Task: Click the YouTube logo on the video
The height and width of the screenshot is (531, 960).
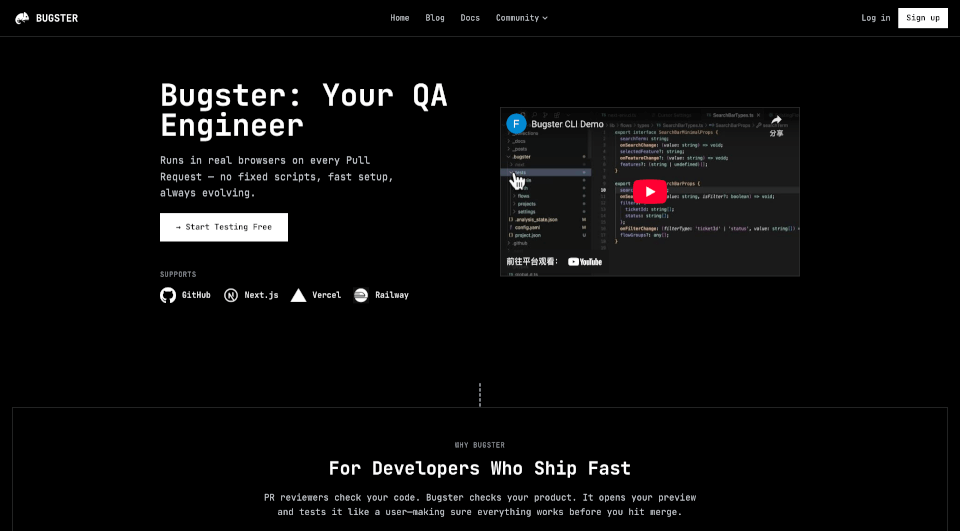Action: [x=585, y=261]
